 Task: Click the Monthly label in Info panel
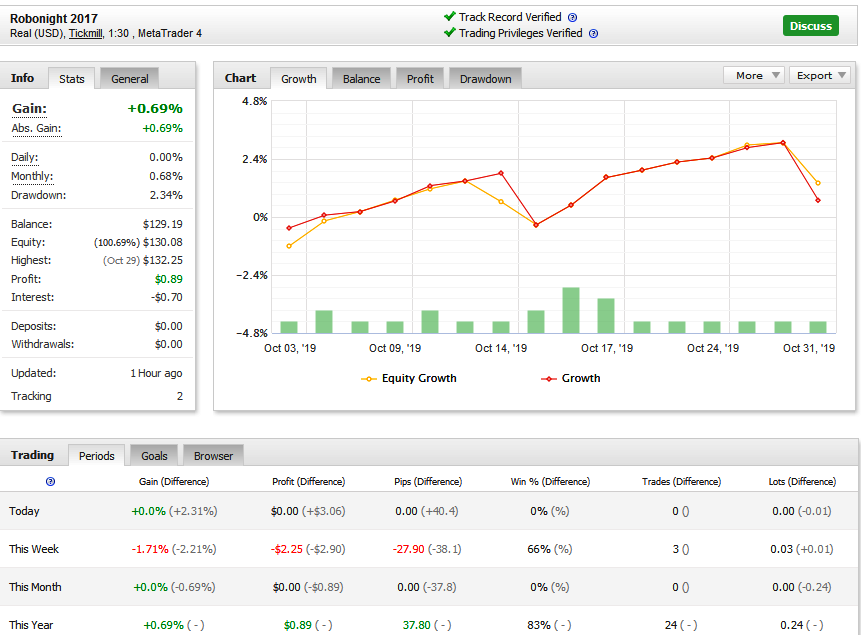tap(32, 176)
